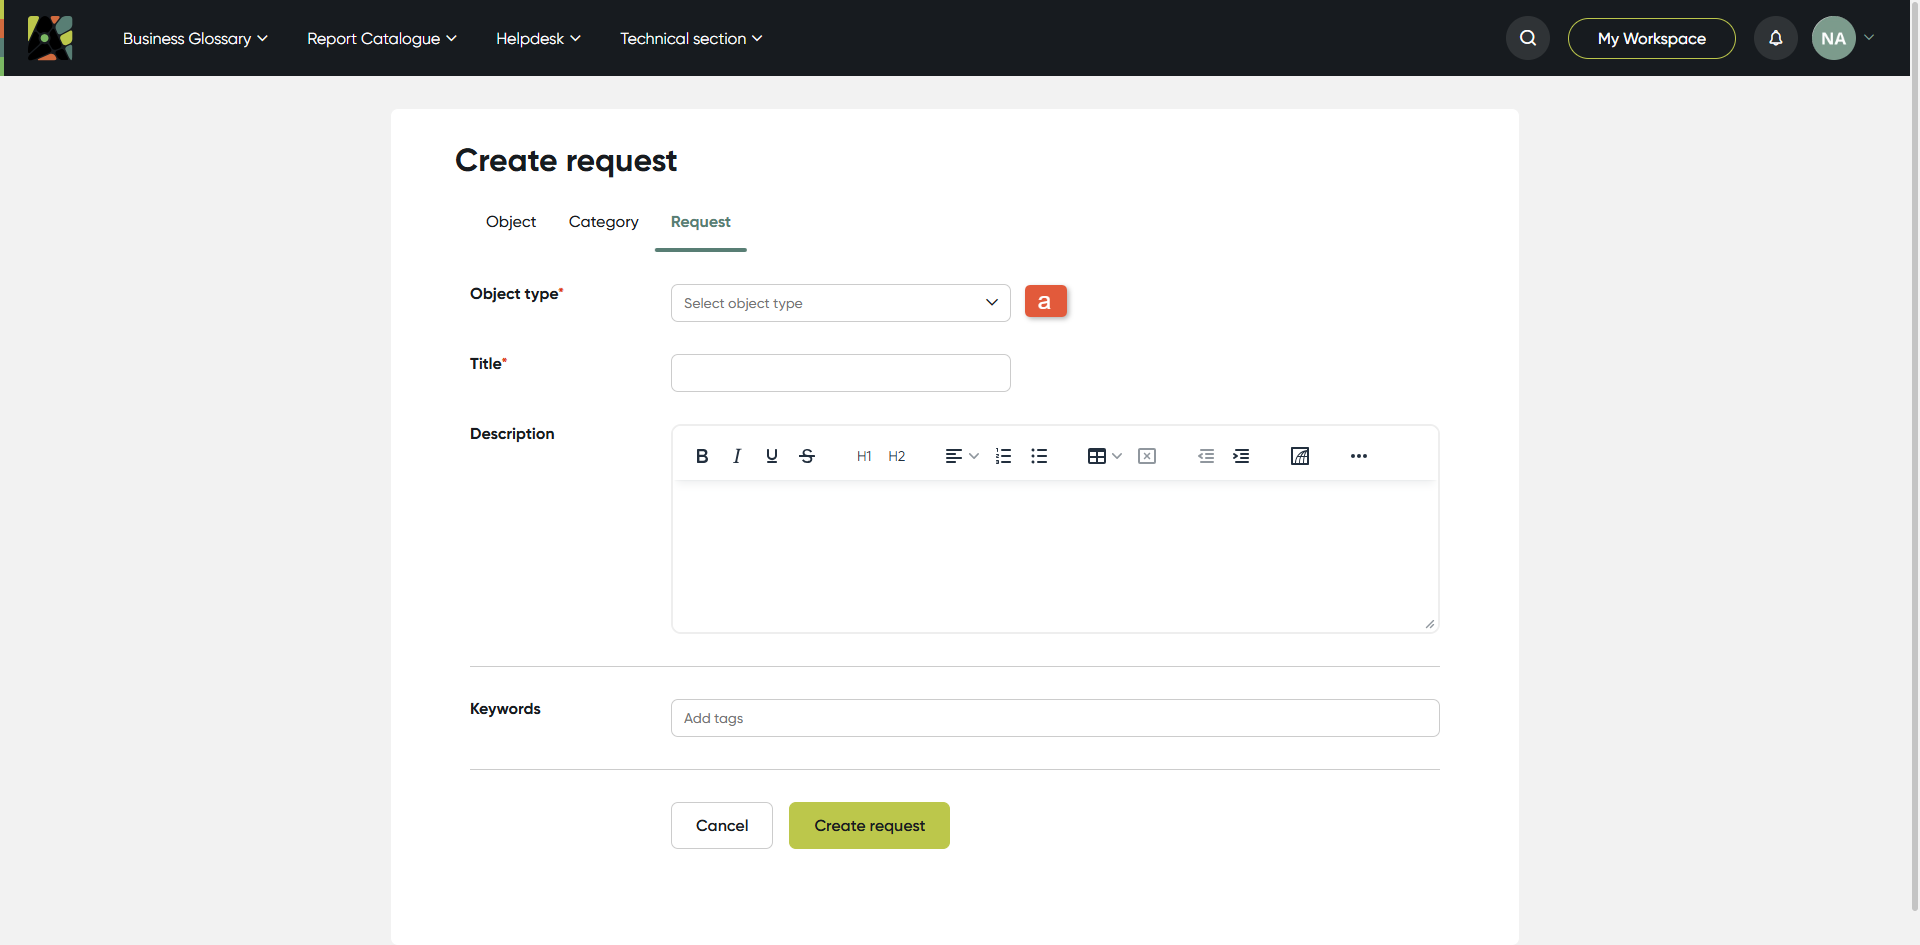Toggle bold formatting in Description
Screen dimensions: 1920x945
(x=702, y=456)
